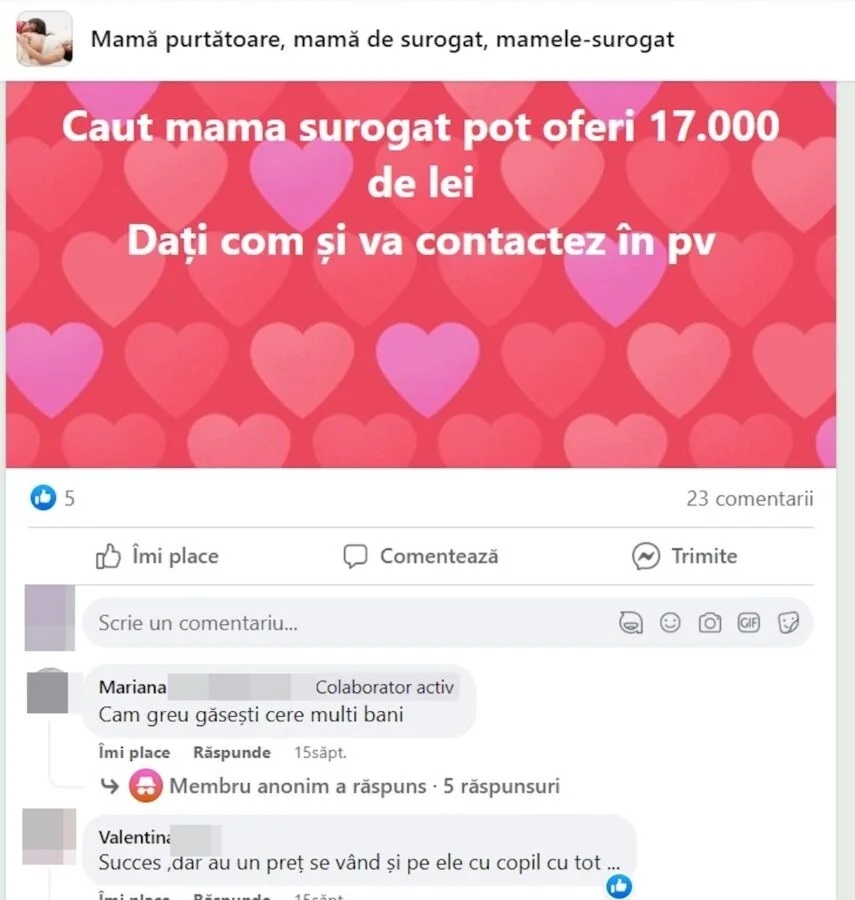Open the 23 comentarii count
The width and height of the screenshot is (855, 900).
(749, 498)
